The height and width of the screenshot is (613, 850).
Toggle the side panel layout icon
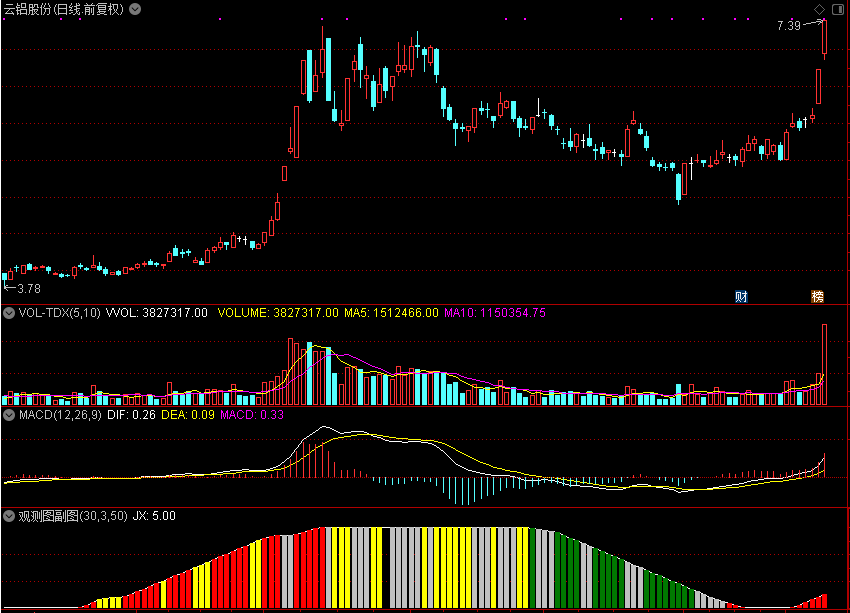(x=838, y=9)
